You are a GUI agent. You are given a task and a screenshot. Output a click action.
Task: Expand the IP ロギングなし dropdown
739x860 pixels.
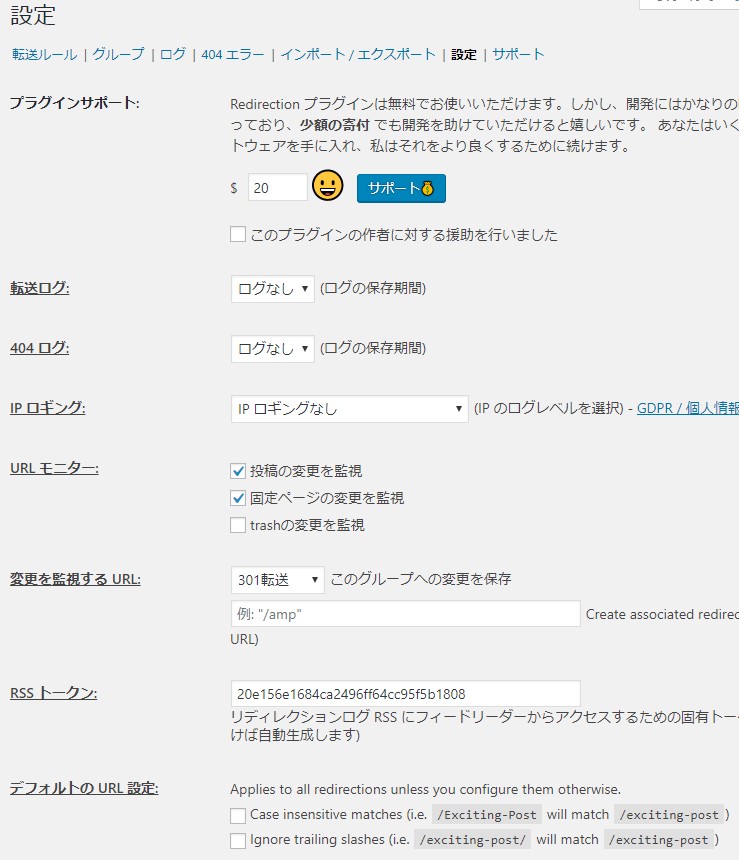tap(349, 409)
